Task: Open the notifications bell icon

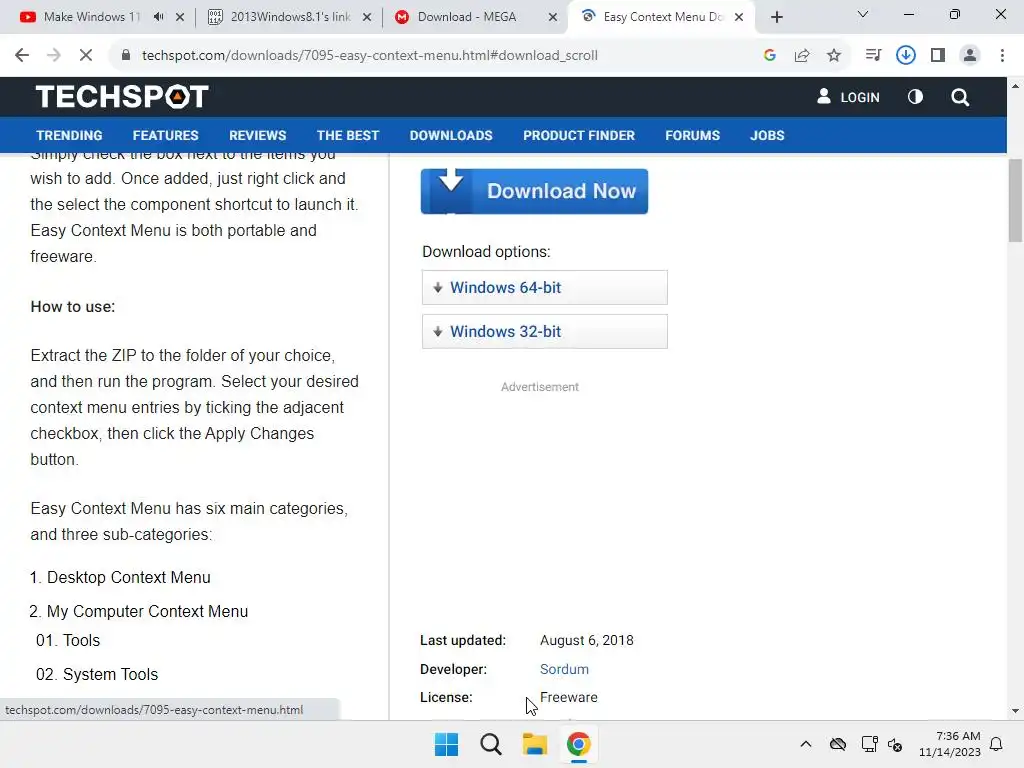Action: pyautogui.click(x=997, y=744)
